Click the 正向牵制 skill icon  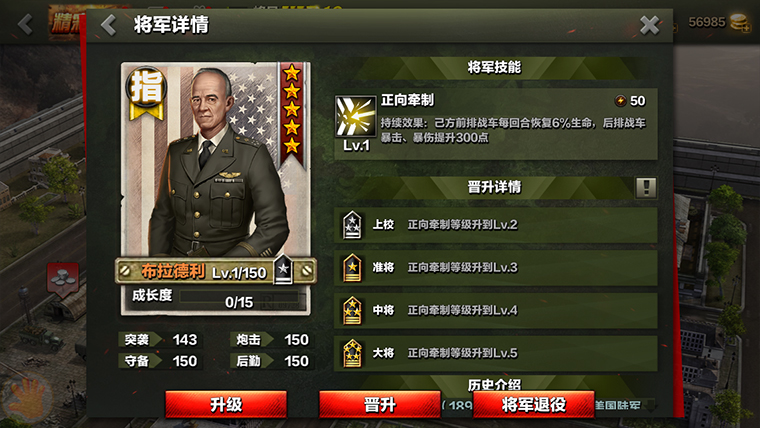coord(355,116)
